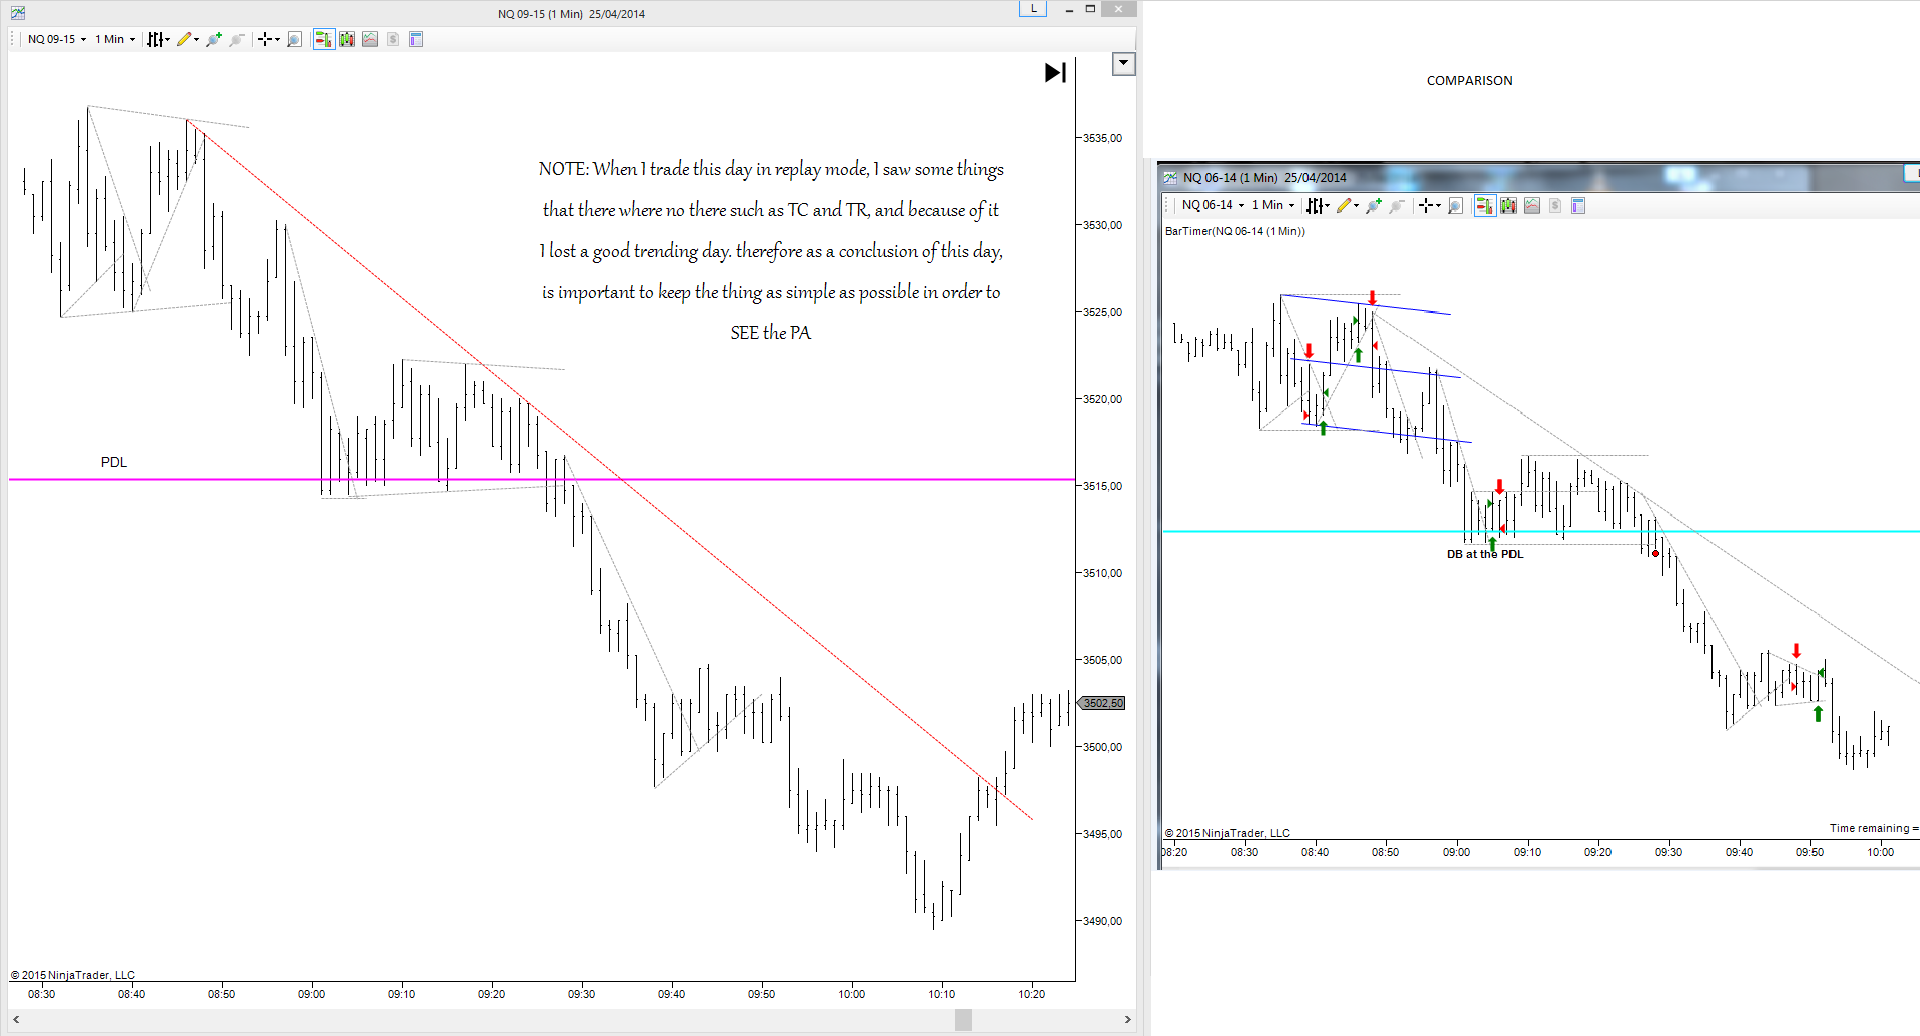Maximize the NQ 09-15 chart window
The image size is (1920, 1036).
coord(1091,9)
